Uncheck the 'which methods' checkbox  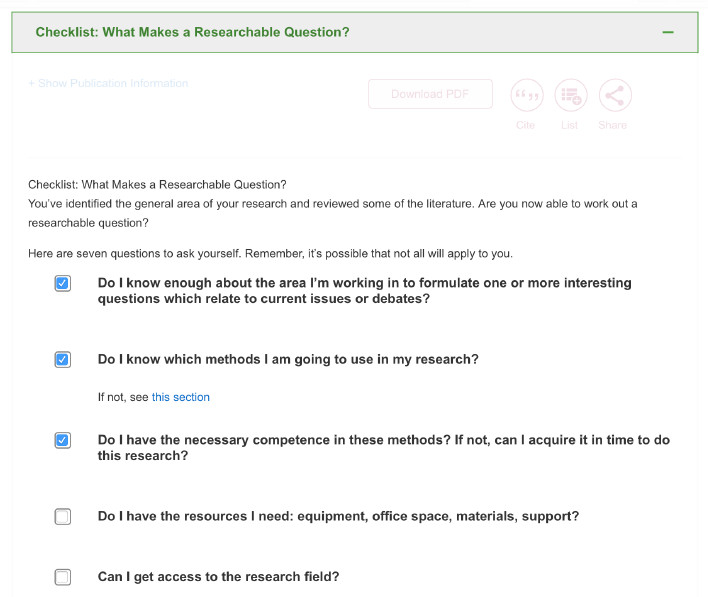coord(62,359)
